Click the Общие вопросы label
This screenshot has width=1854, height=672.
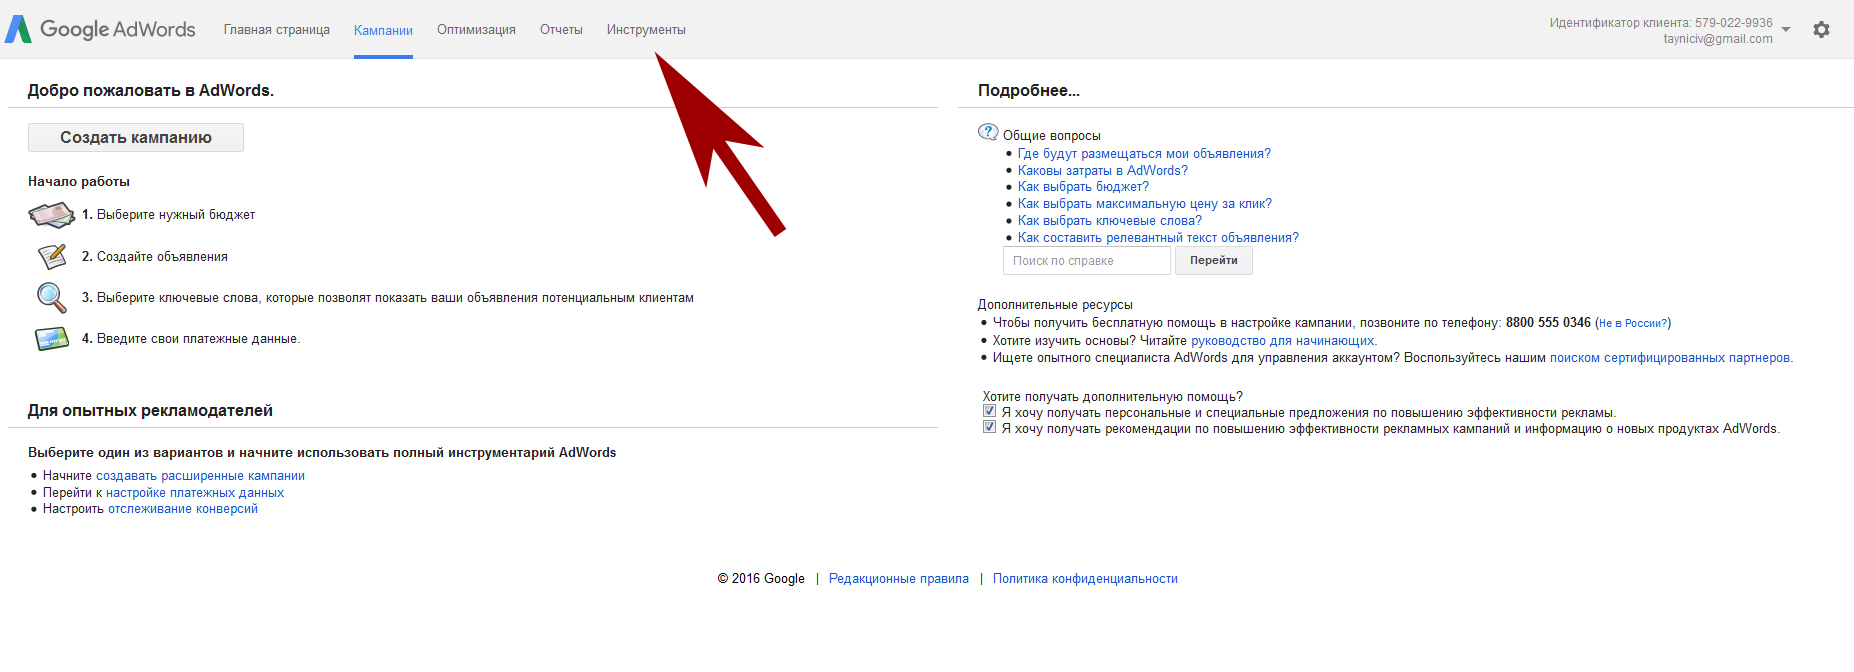point(1052,136)
